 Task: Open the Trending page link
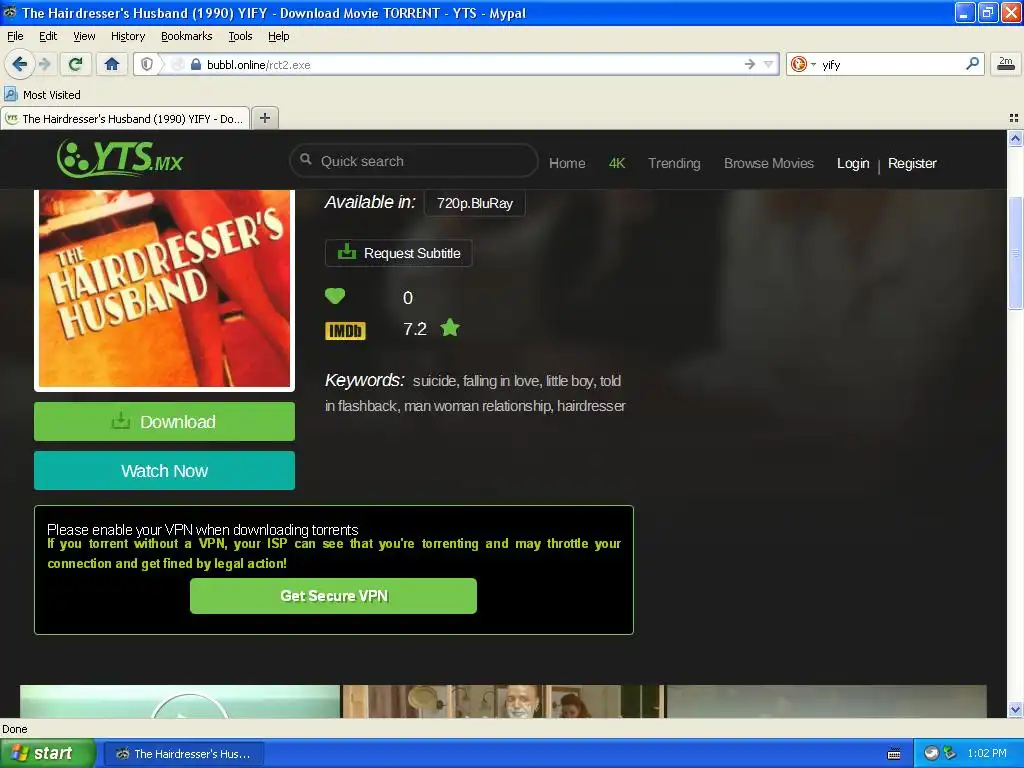click(x=674, y=163)
